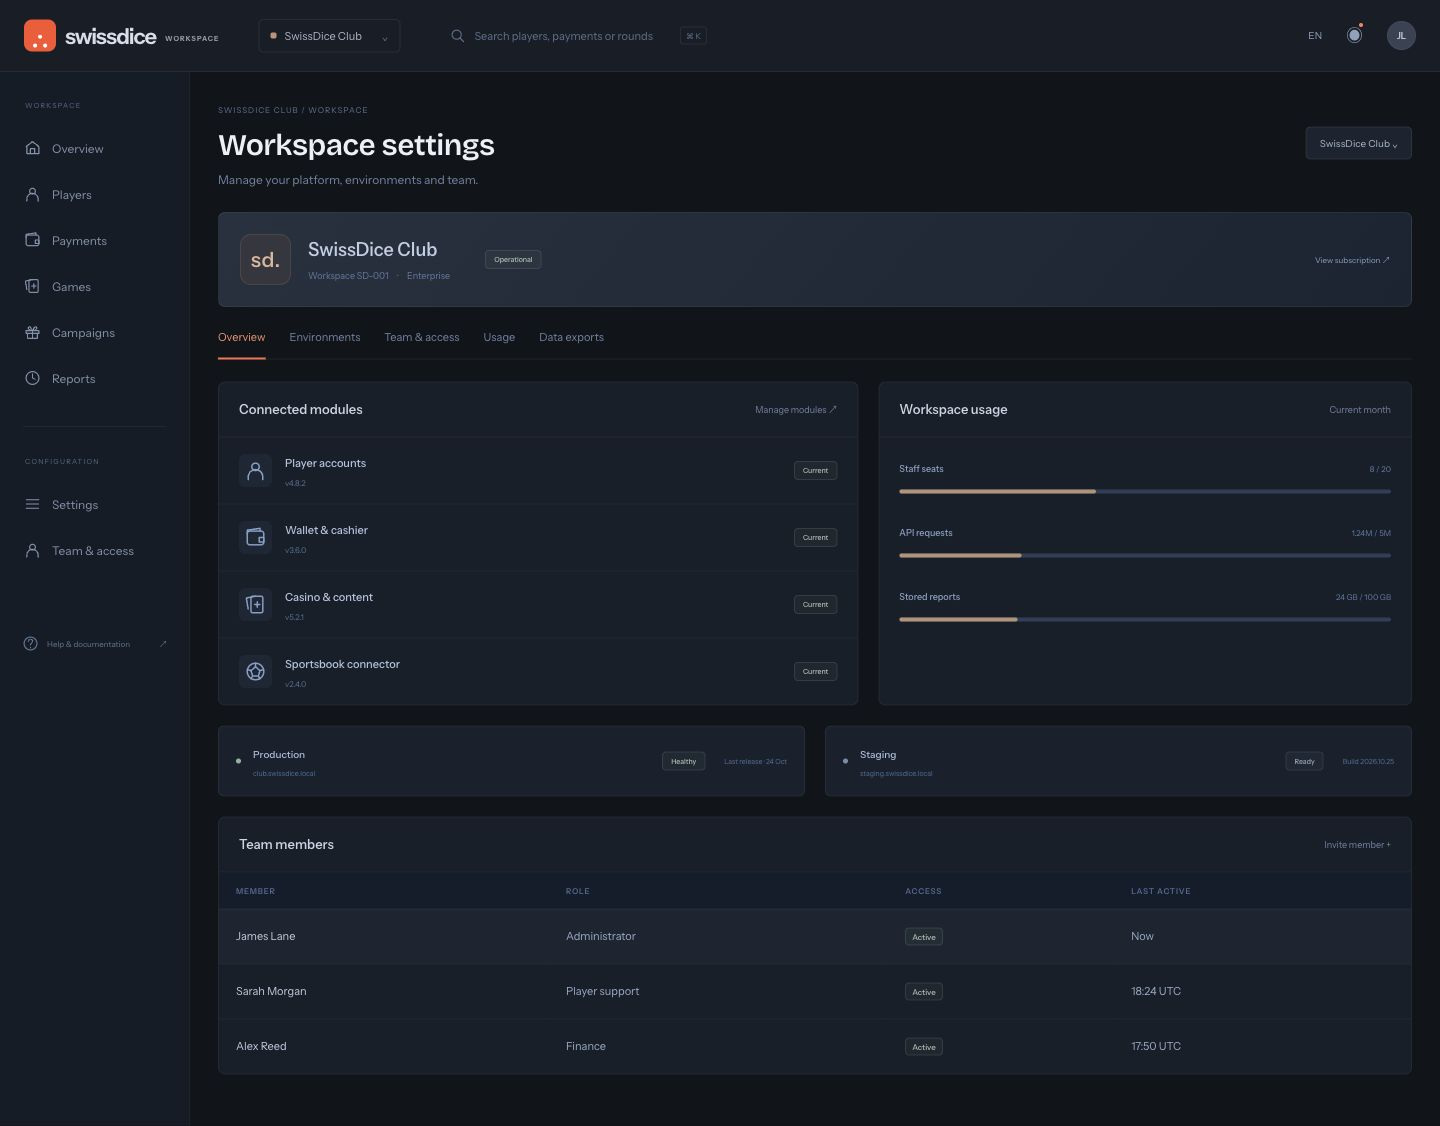Viewport: 1440px width, 1126px height.
Task: Click the Stored reports usage bar
Action: tap(1145, 619)
